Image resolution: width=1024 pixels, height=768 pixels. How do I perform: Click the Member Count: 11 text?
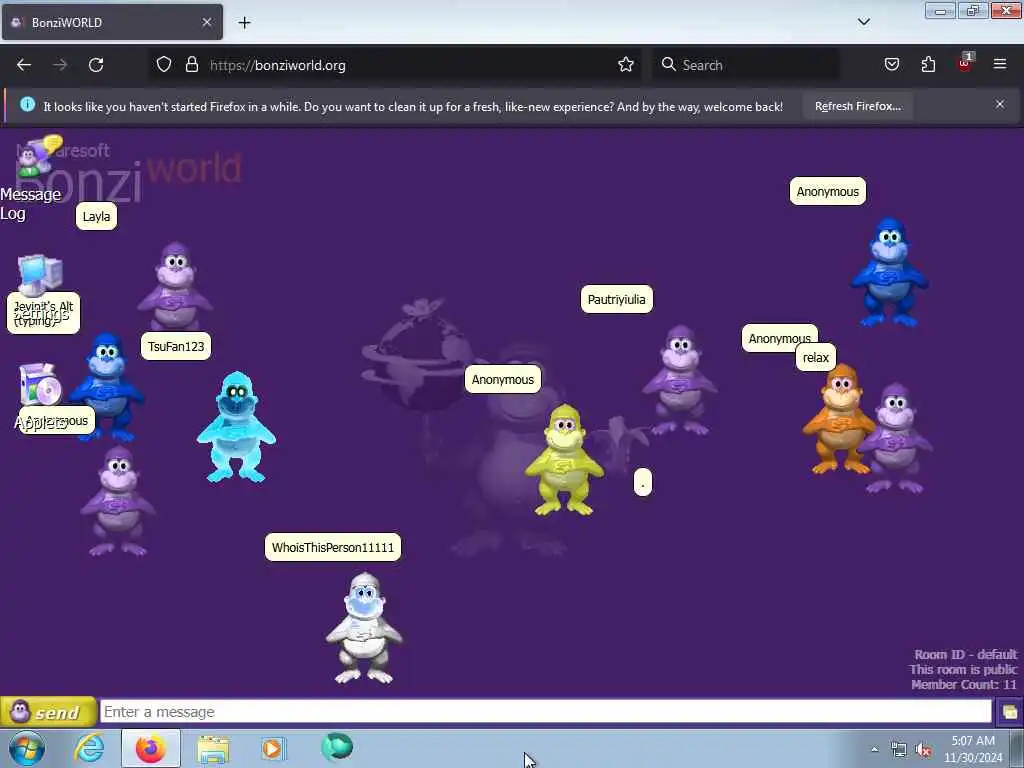click(963, 684)
